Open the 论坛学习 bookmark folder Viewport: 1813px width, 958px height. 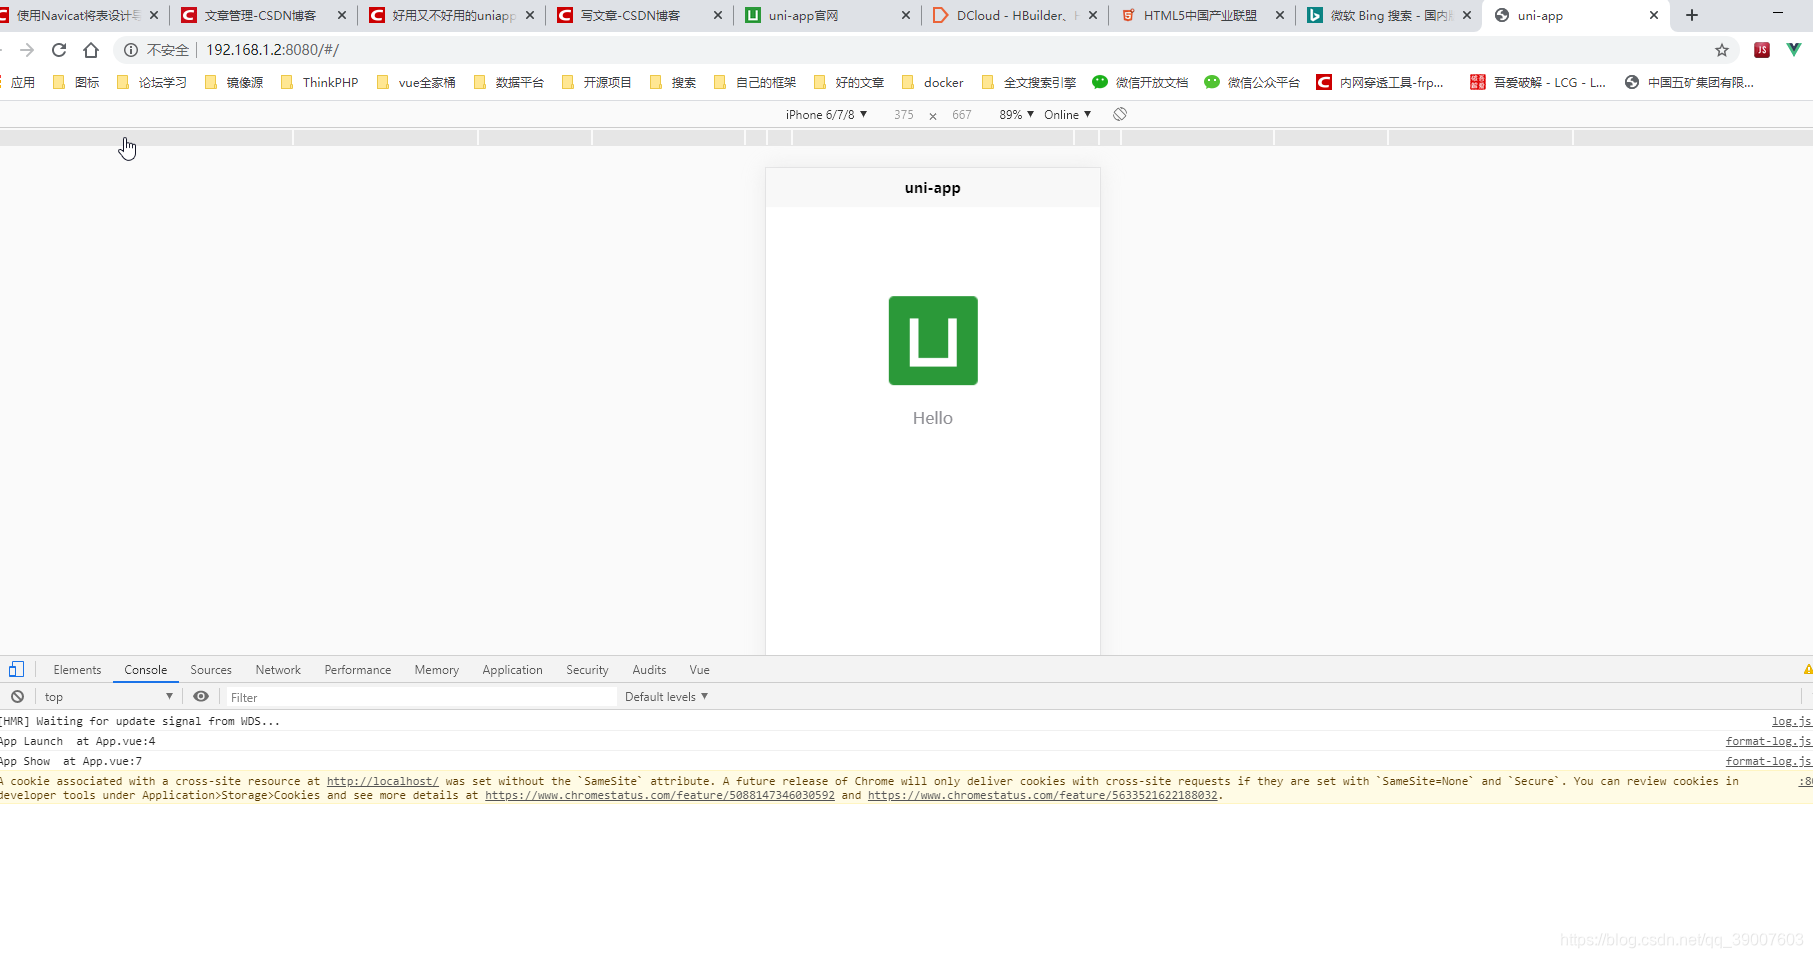tap(152, 82)
